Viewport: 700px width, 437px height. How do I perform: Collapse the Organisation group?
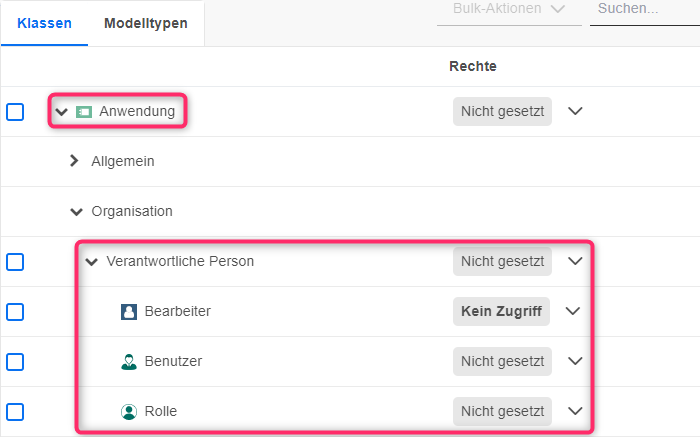click(x=77, y=211)
